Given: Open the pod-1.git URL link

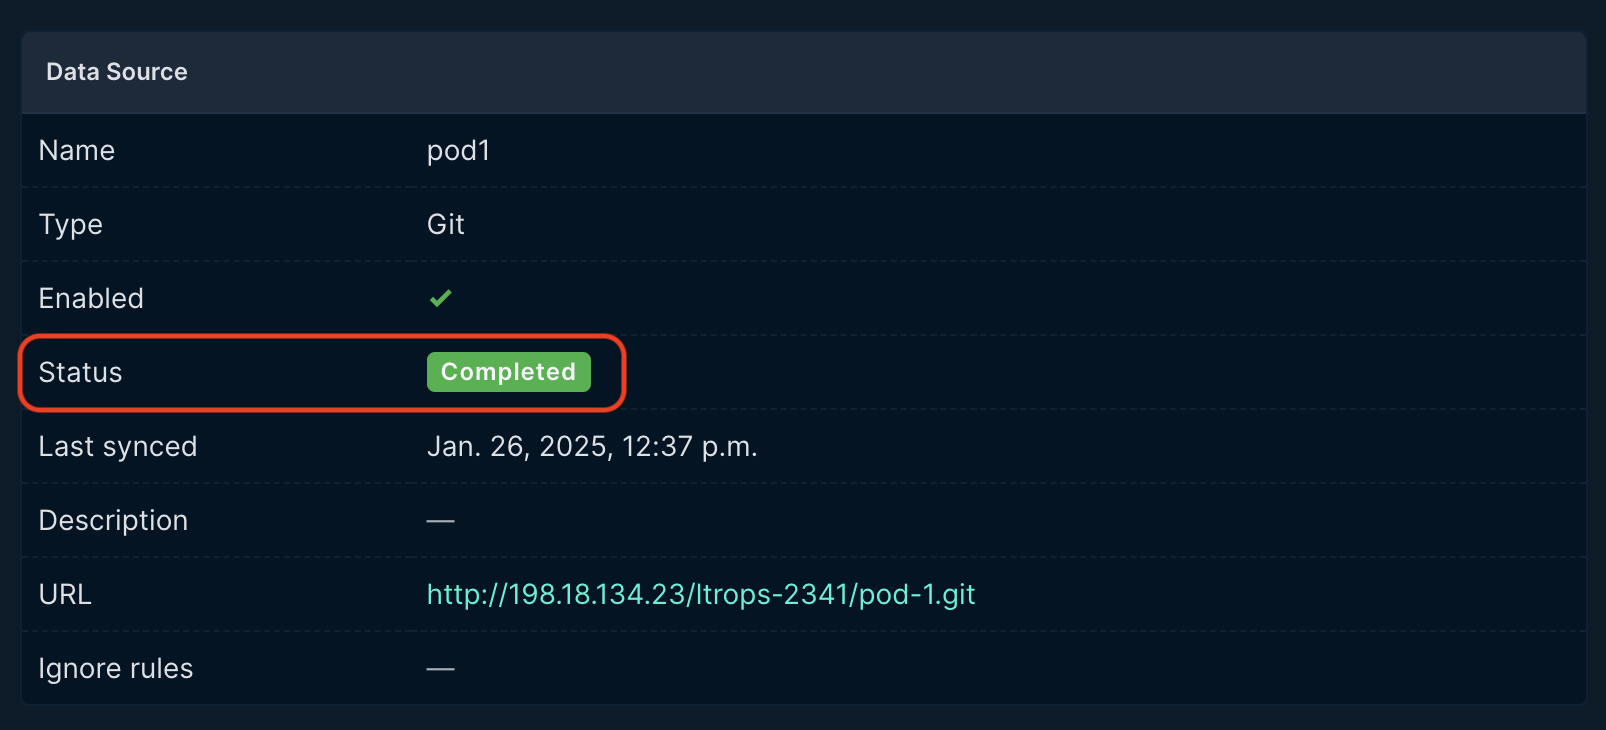Looking at the screenshot, I should pyautogui.click(x=701, y=594).
